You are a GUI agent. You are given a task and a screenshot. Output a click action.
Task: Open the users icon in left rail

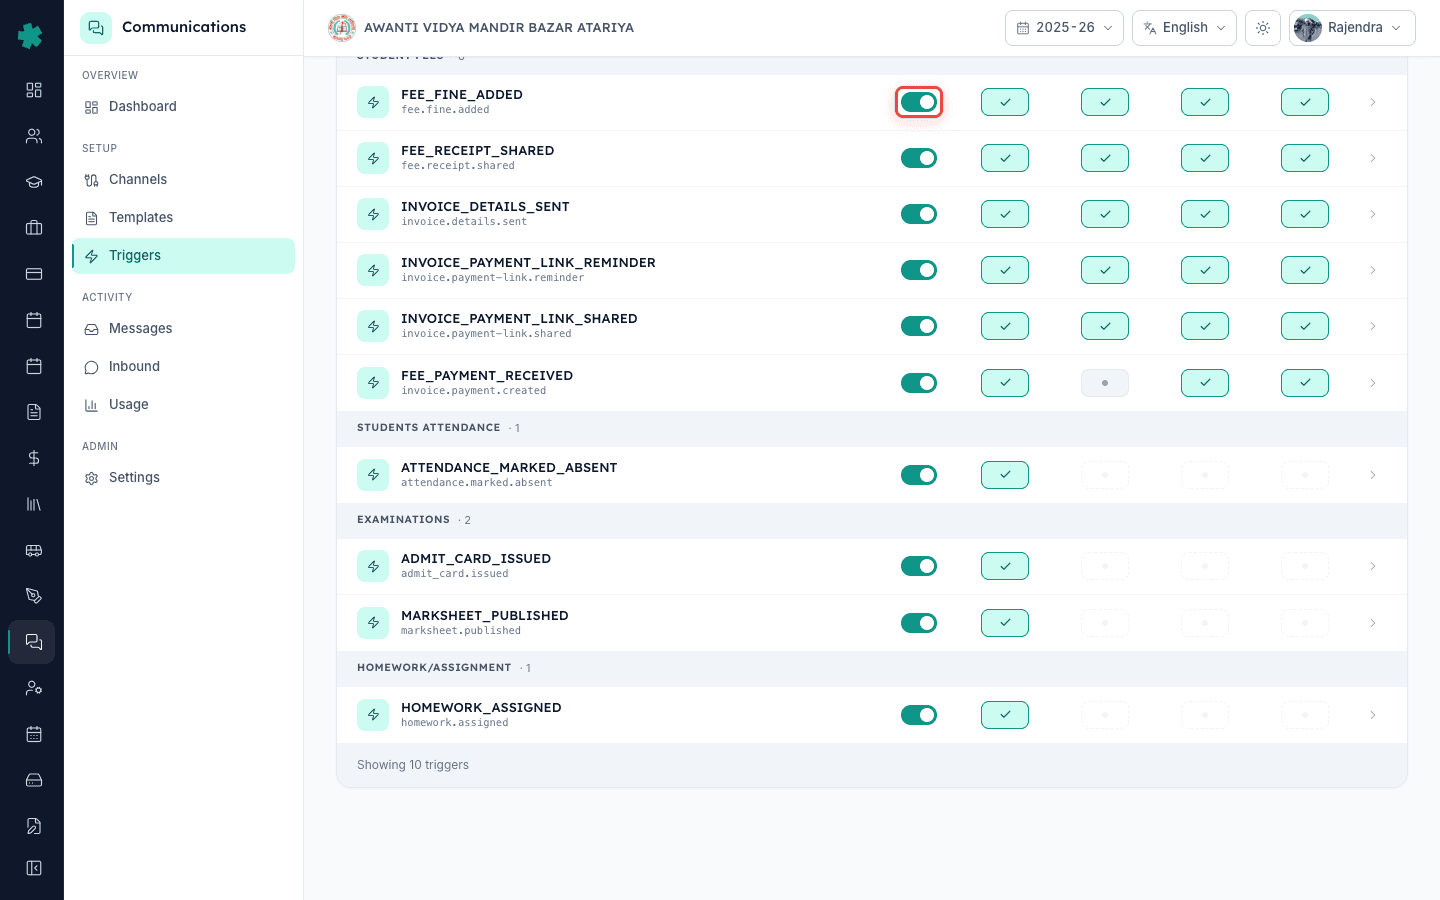coord(33,136)
